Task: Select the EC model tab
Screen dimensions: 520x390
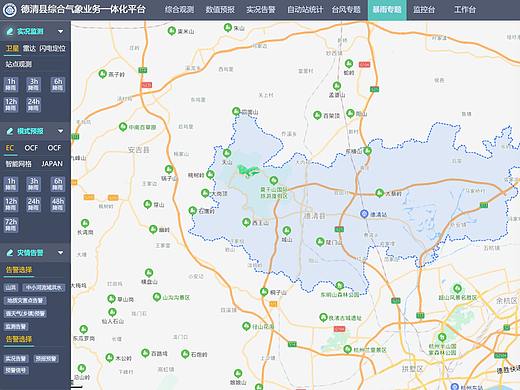Action: point(10,148)
